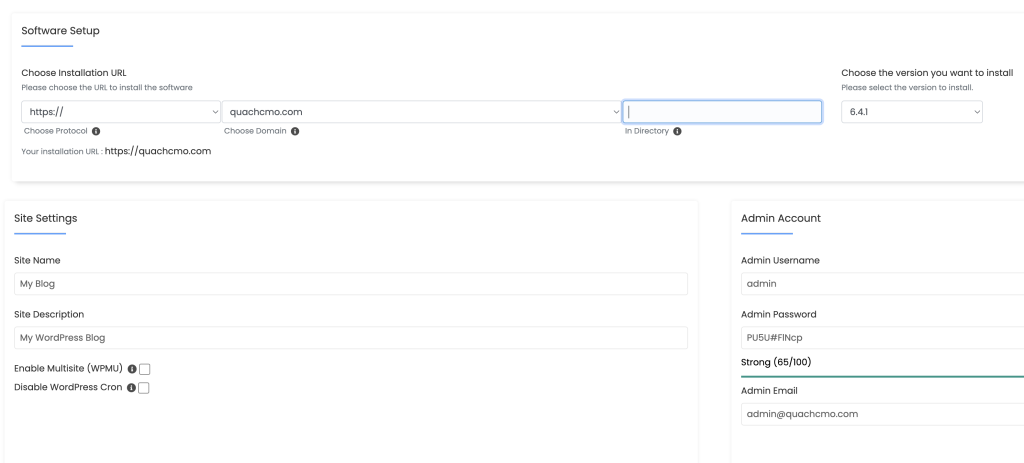
Task: Focus the In Directory text field
Action: point(722,112)
